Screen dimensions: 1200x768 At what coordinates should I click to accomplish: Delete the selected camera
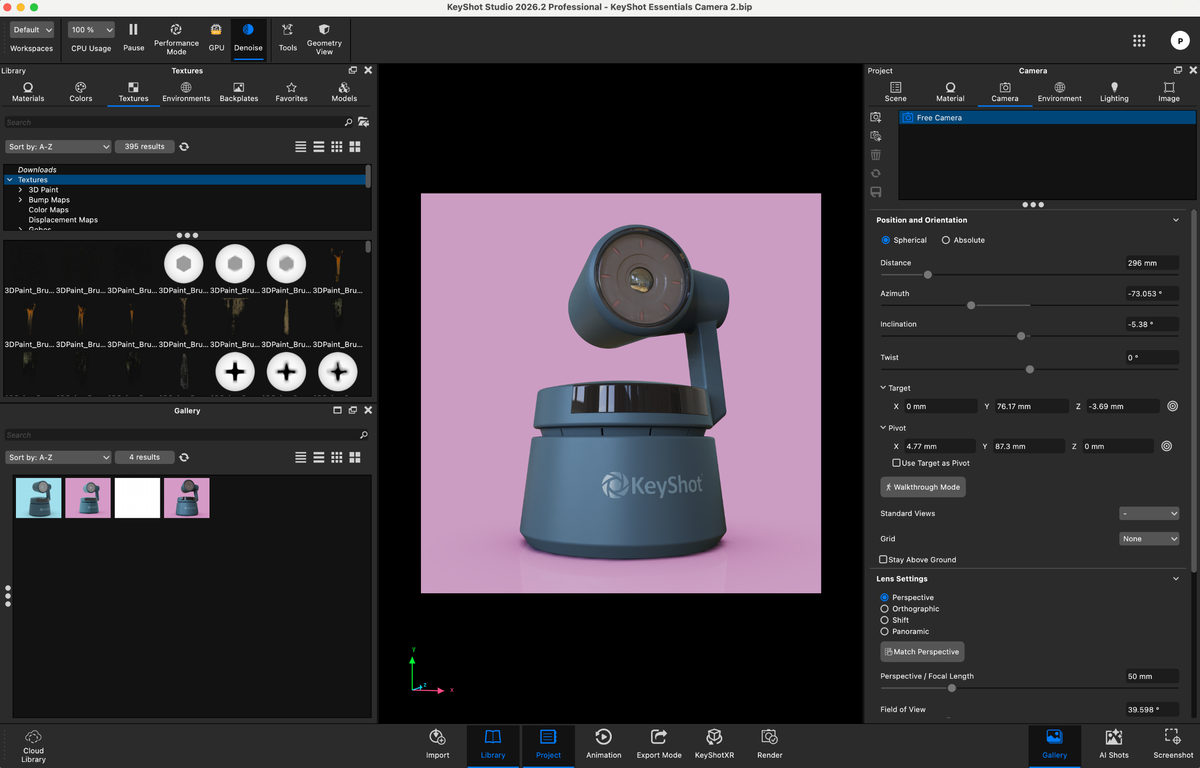(x=876, y=155)
